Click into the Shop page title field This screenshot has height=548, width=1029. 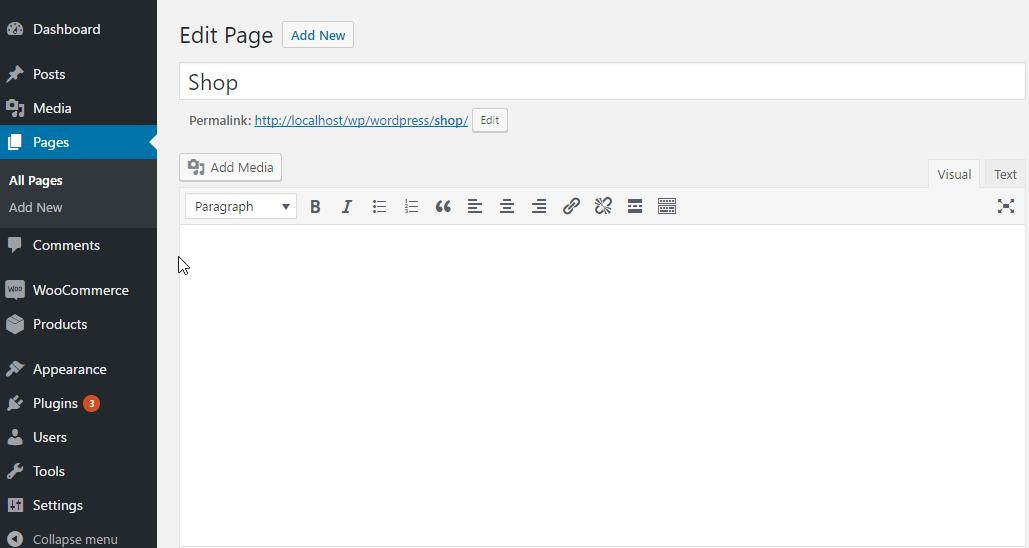602,81
